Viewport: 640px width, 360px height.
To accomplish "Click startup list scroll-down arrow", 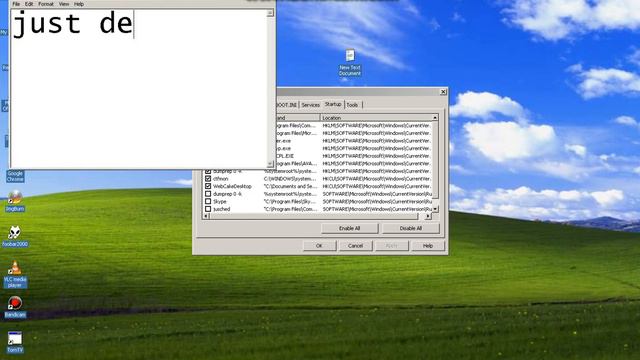I will coord(435,209).
